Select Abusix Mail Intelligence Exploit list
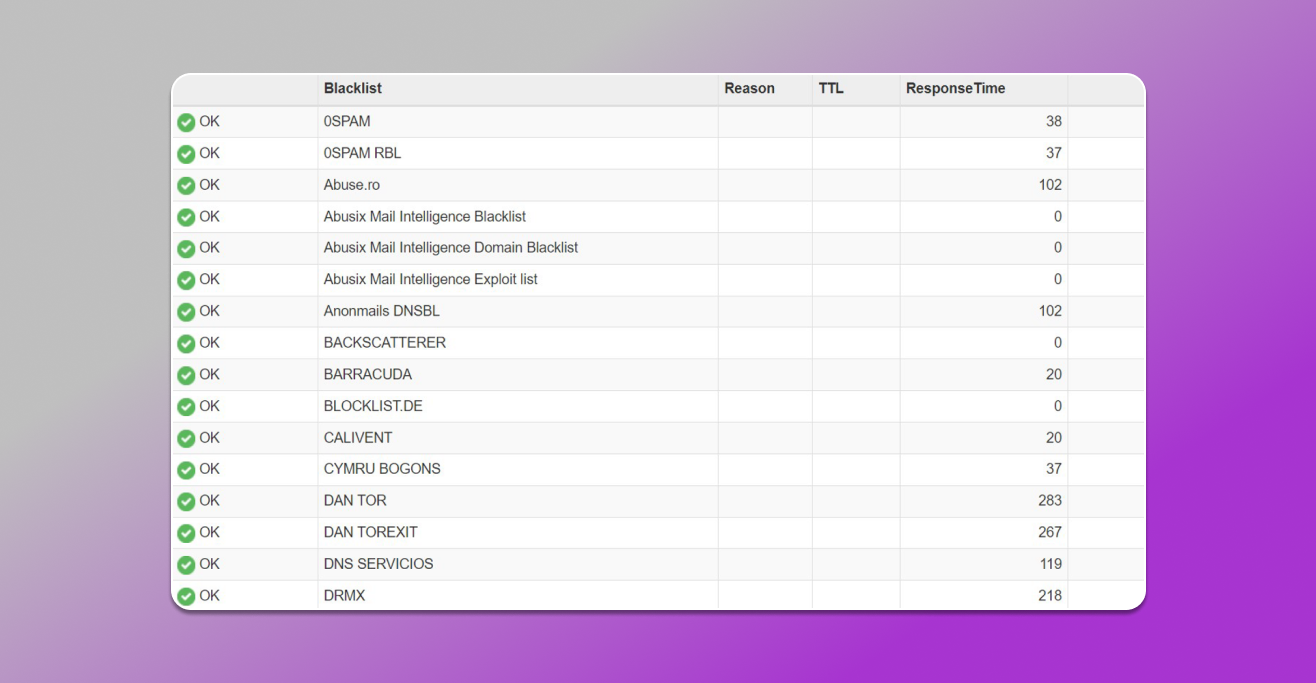1316x683 pixels. [430, 279]
